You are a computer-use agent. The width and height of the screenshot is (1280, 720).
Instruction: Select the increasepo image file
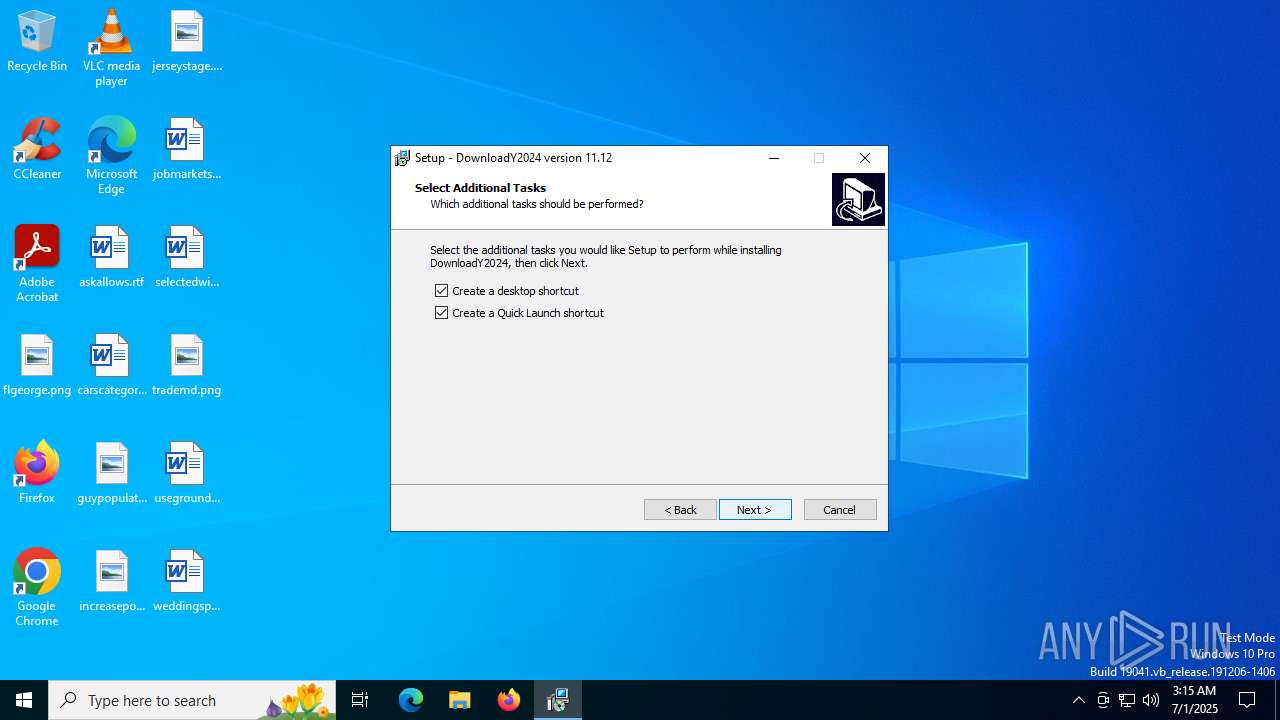tap(111, 582)
